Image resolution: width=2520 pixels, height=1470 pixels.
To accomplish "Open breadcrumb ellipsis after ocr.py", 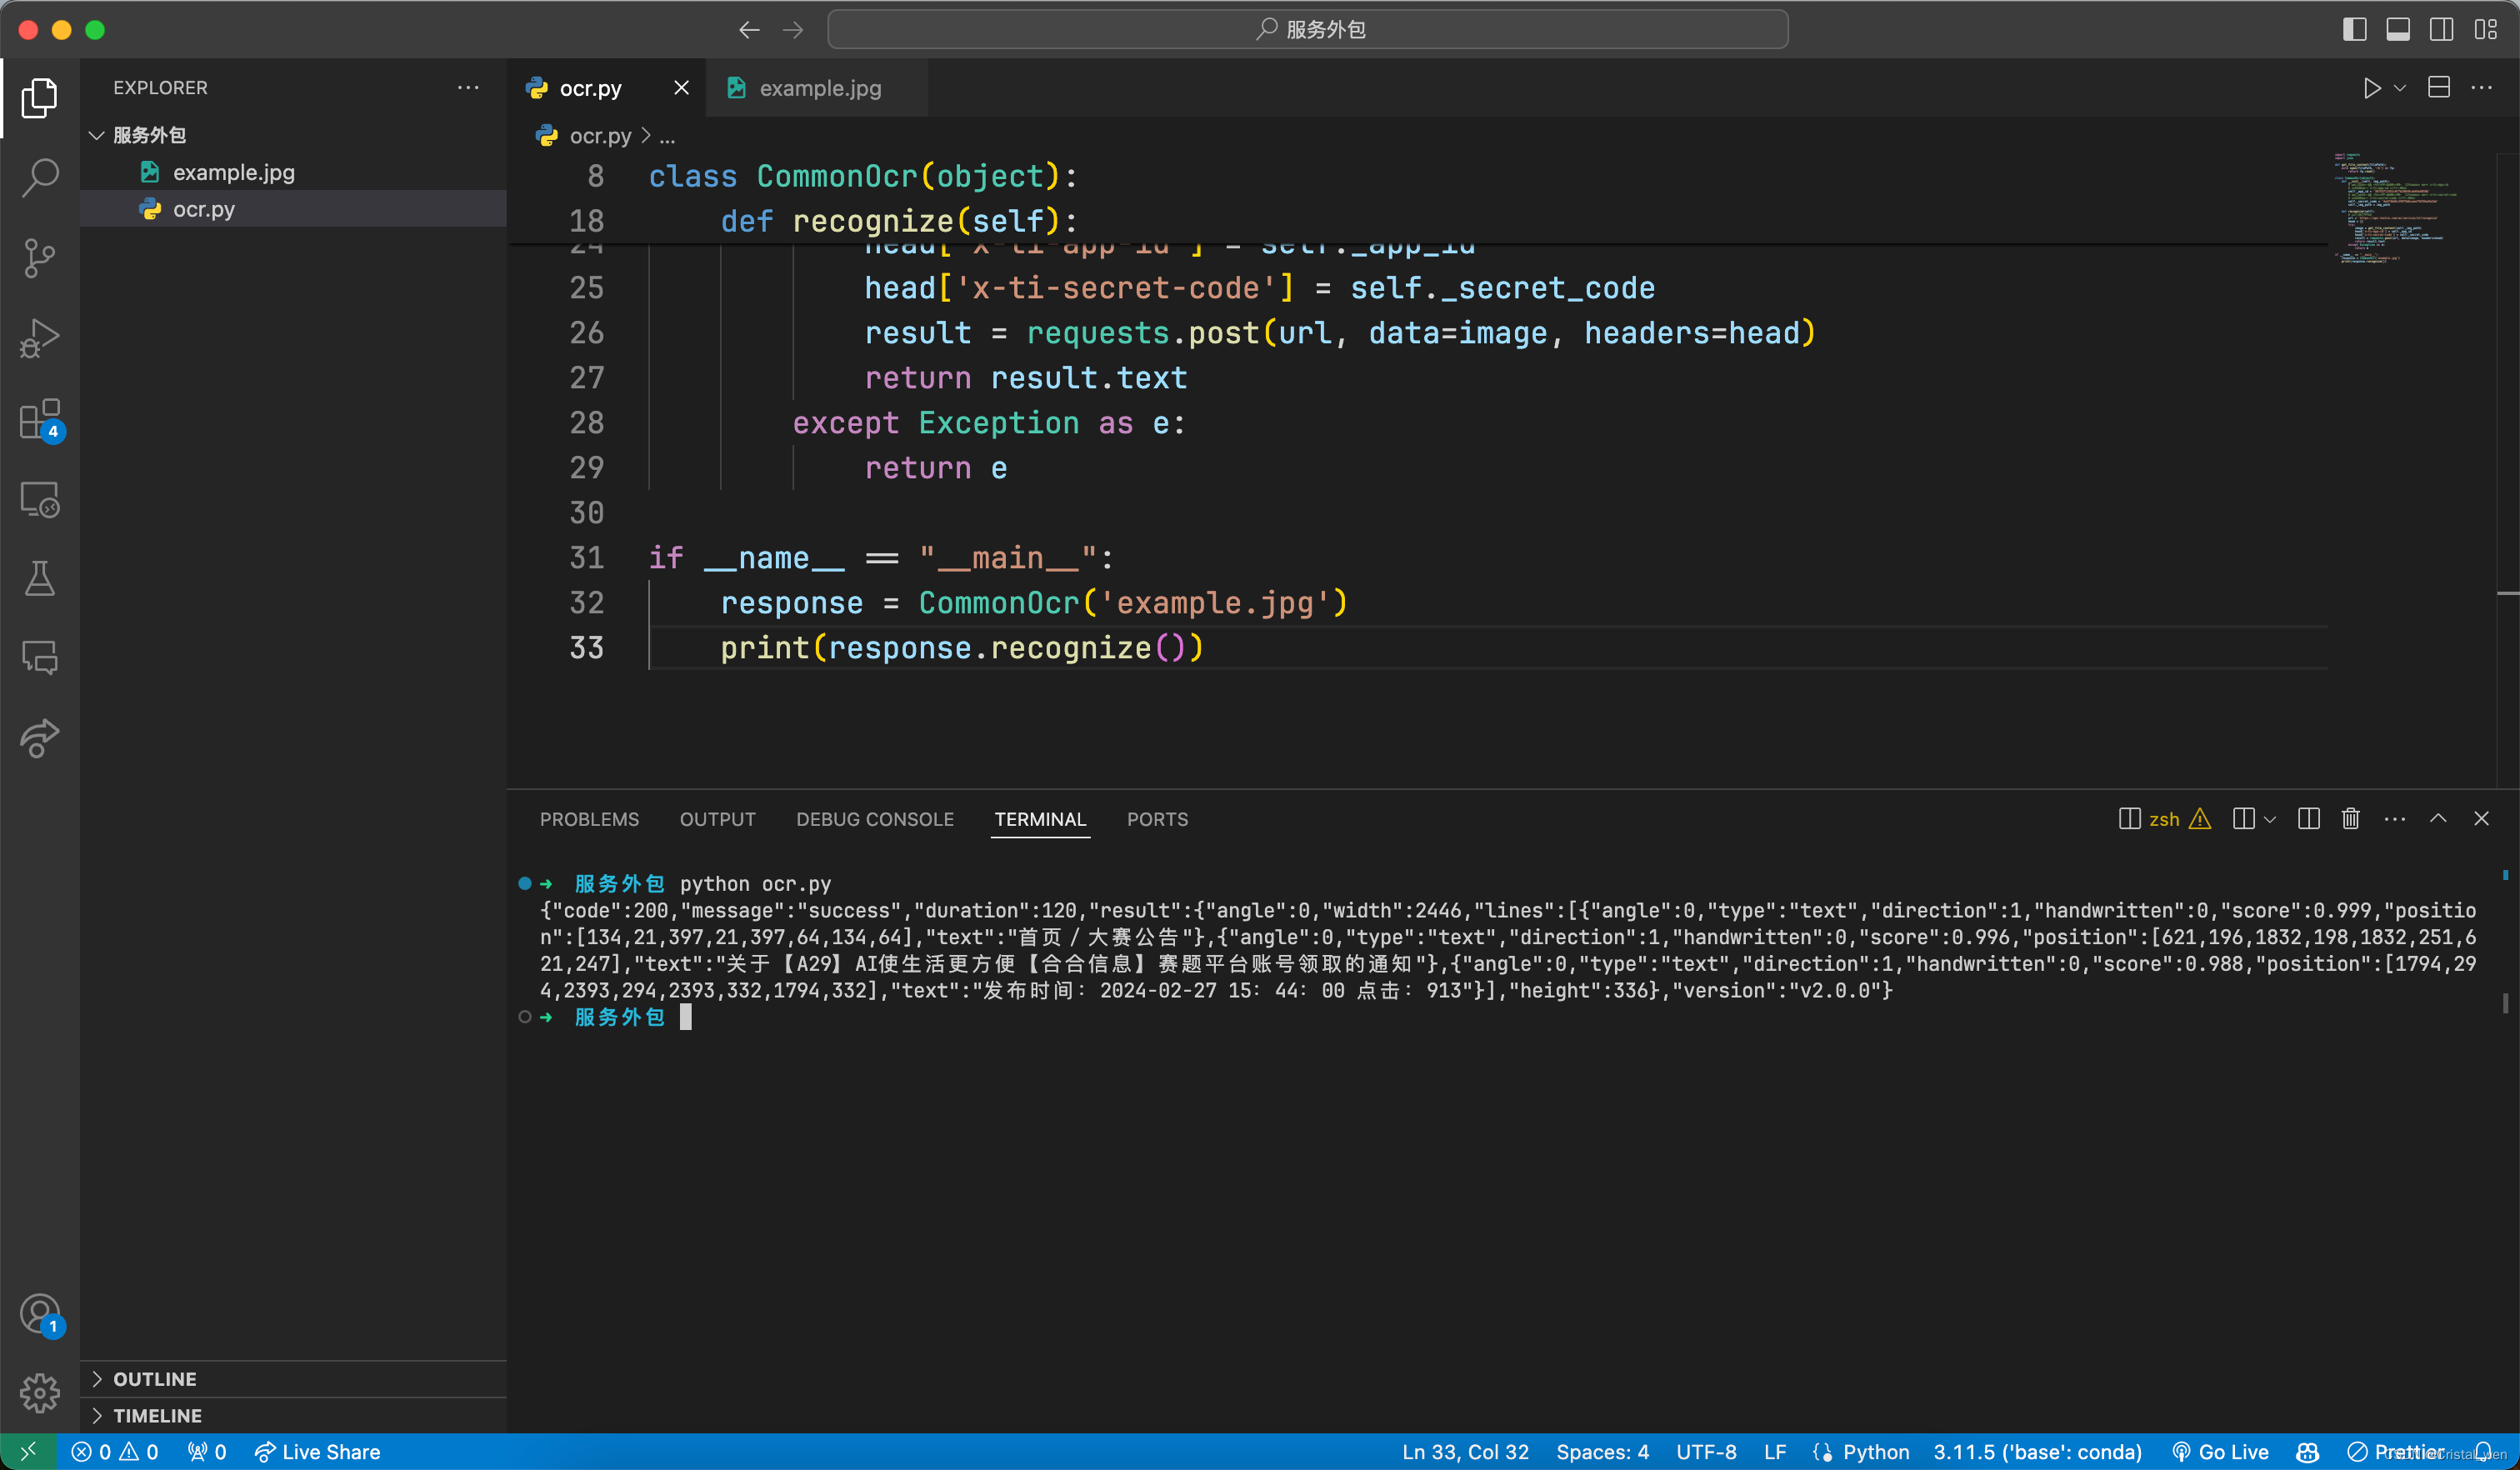I will click(x=667, y=136).
